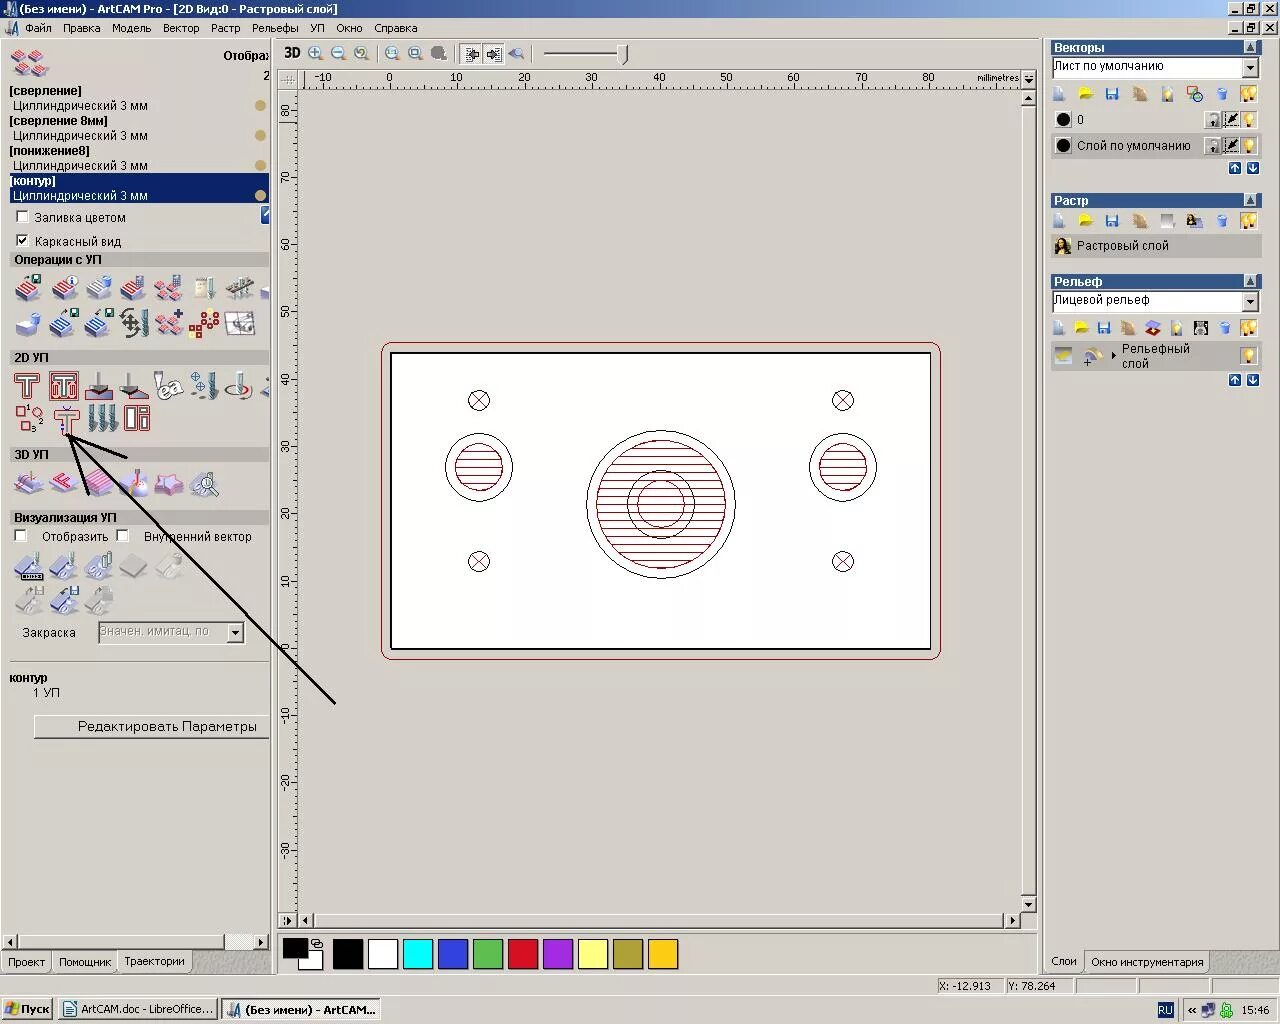This screenshot has width=1280, height=1024.
Task: Pick the cyan colour swatch
Action: pyautogui.click(x=418, y=954)
